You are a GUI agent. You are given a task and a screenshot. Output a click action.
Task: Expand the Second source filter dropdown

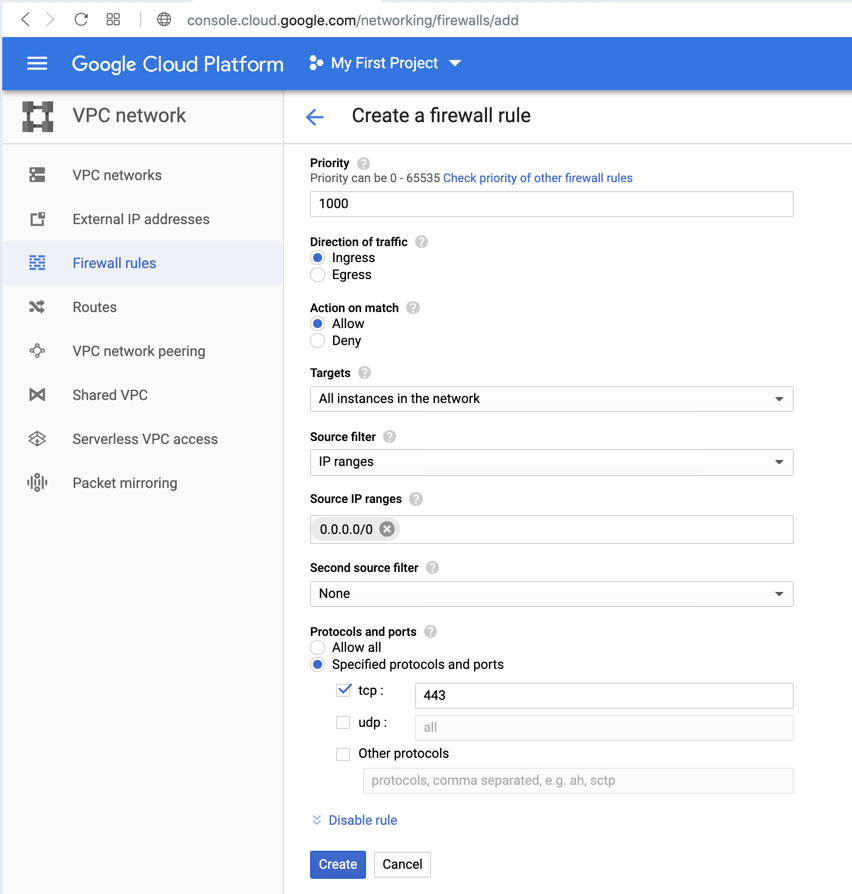[x=551, y=594]
